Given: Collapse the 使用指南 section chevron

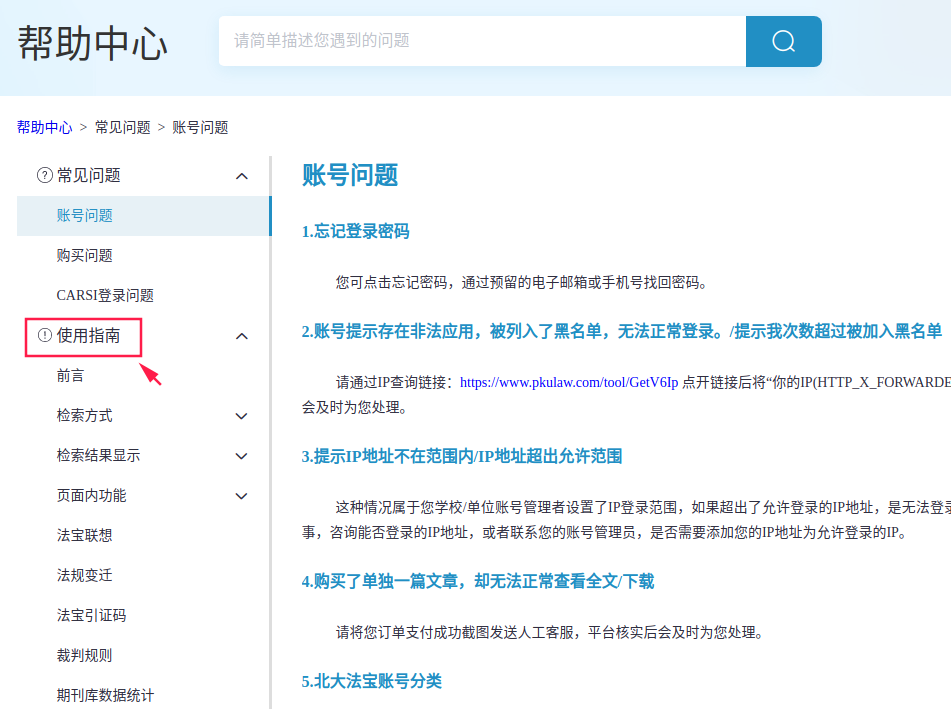Looking at the screenshot, I should tap(241, 336).
